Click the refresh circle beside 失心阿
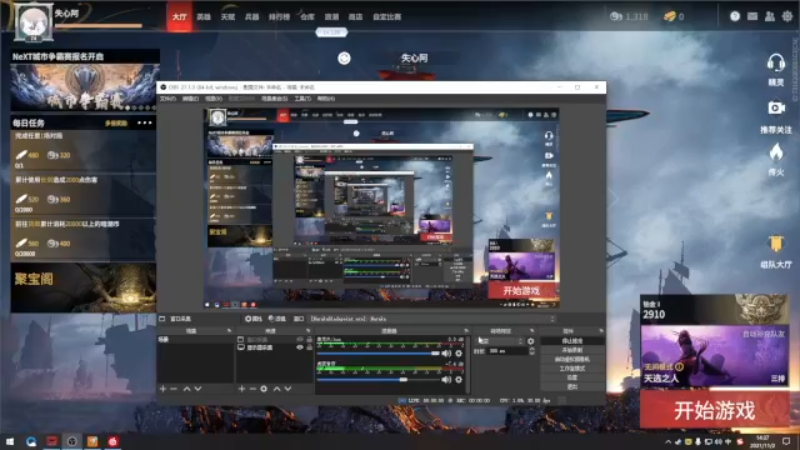 (x=344, y=58)
